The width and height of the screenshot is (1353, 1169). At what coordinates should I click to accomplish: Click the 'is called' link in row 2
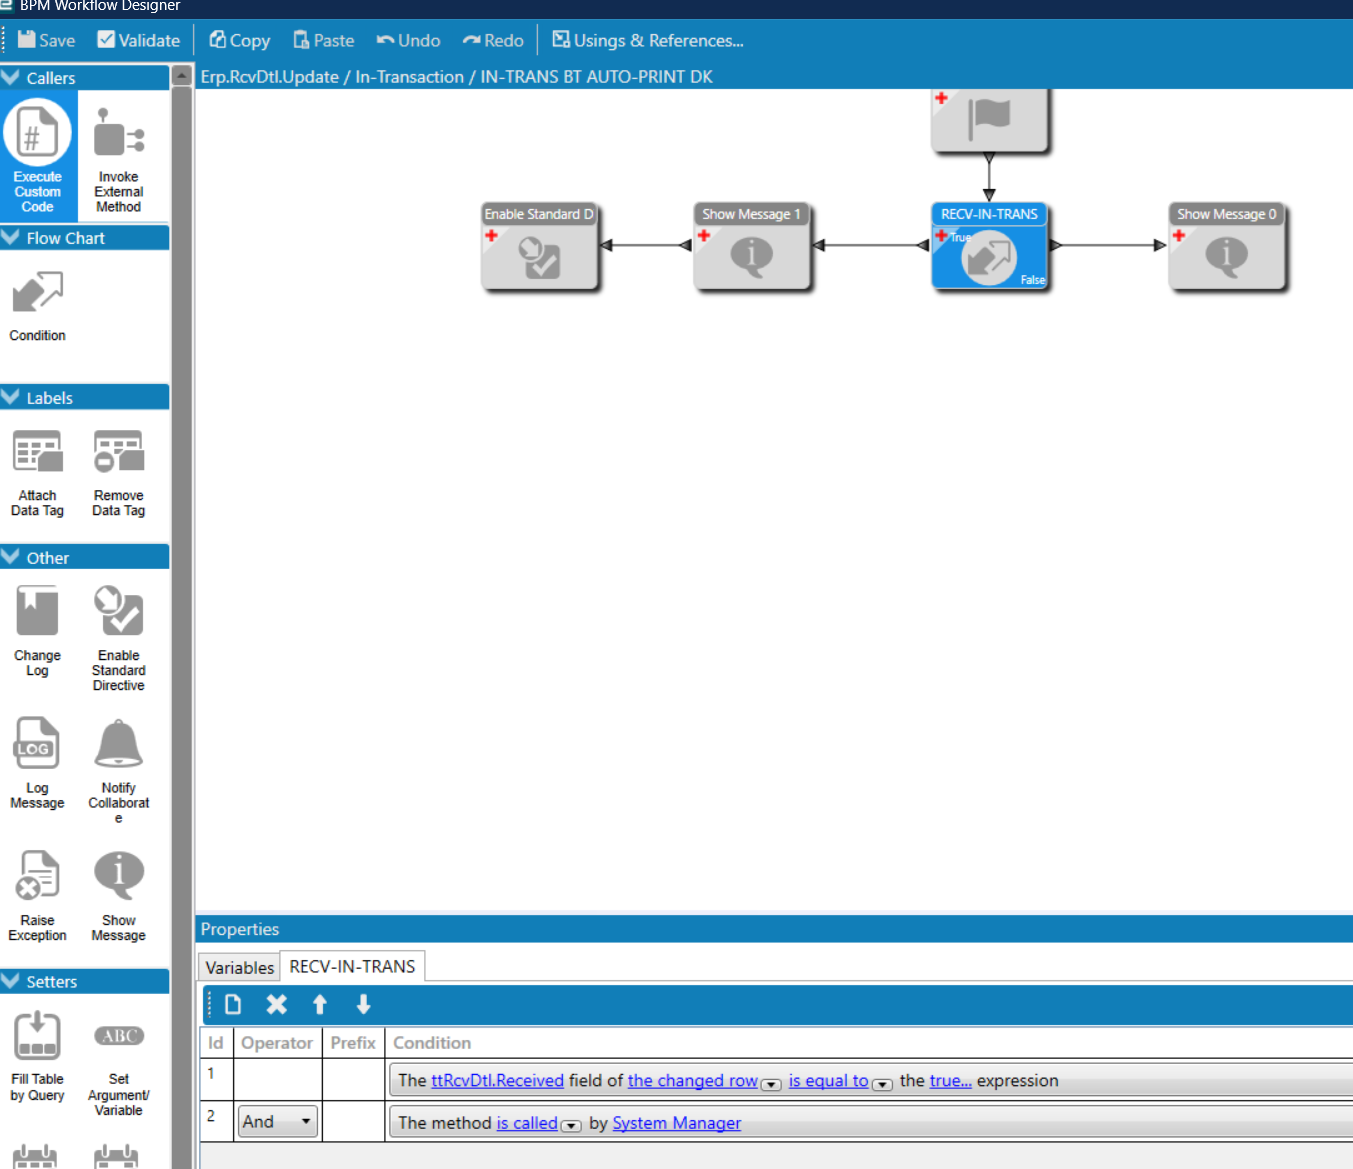click(527, 1123)
